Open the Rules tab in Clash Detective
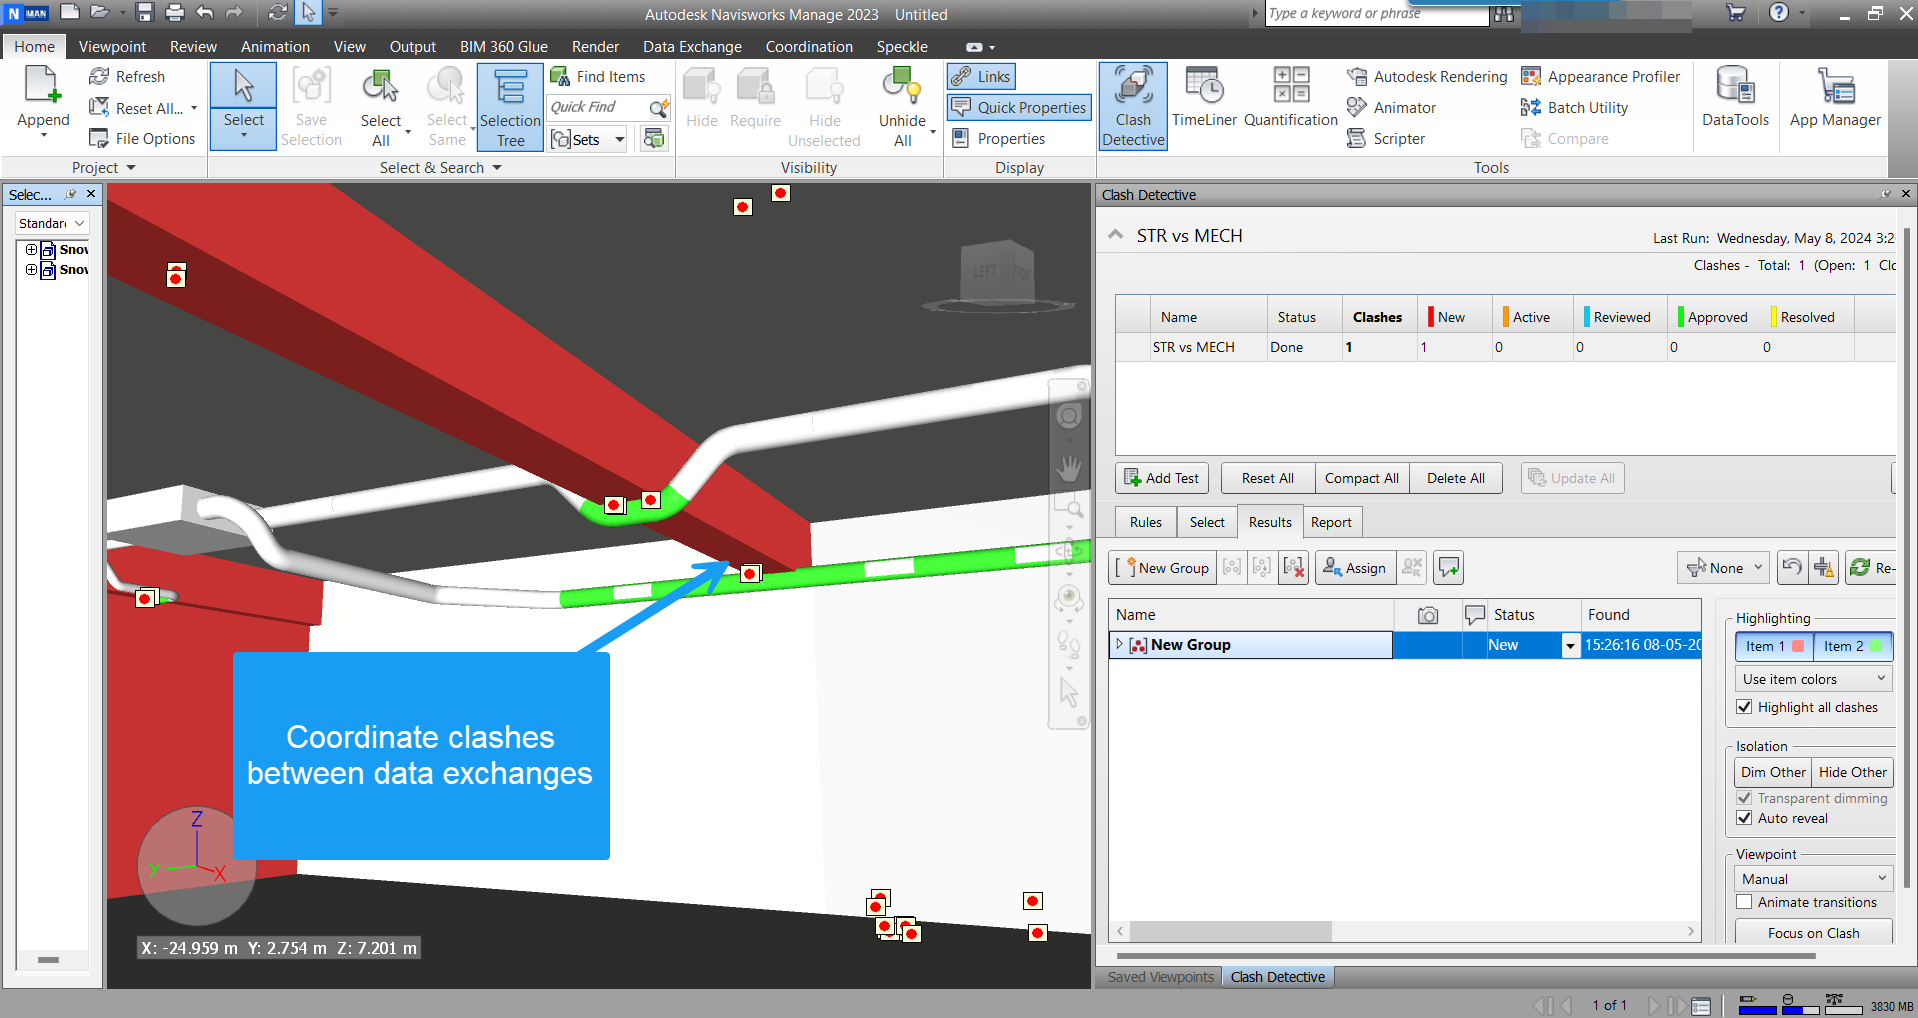 point(1145,522)
